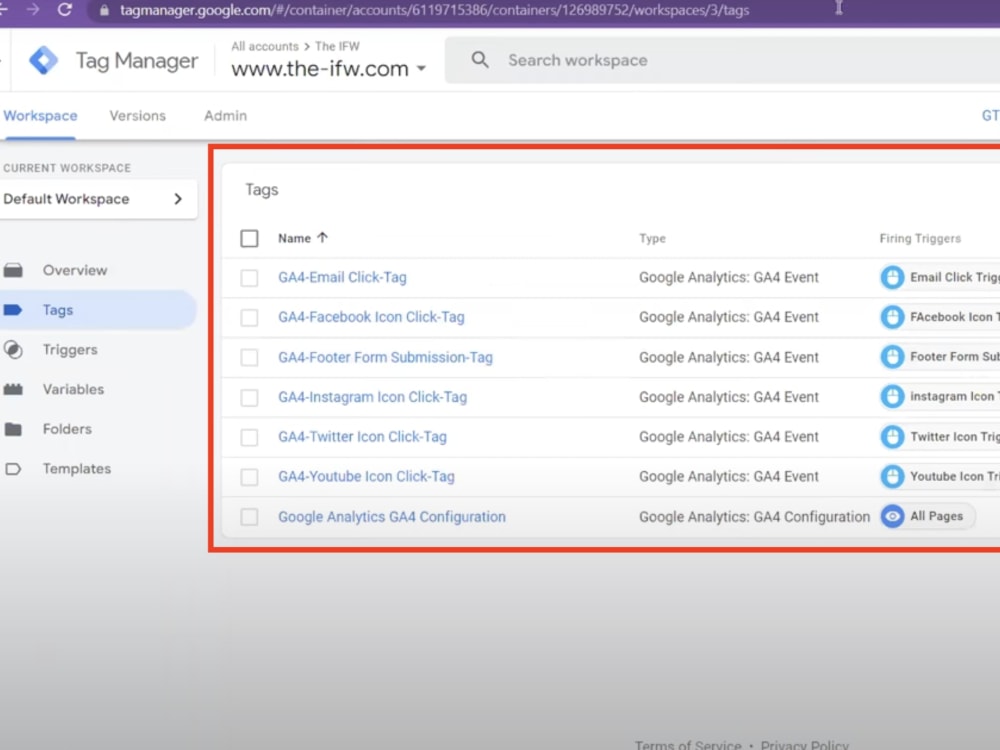Check the checkbox for GA4-Email Click-Tag

click(x=249, y=277)
